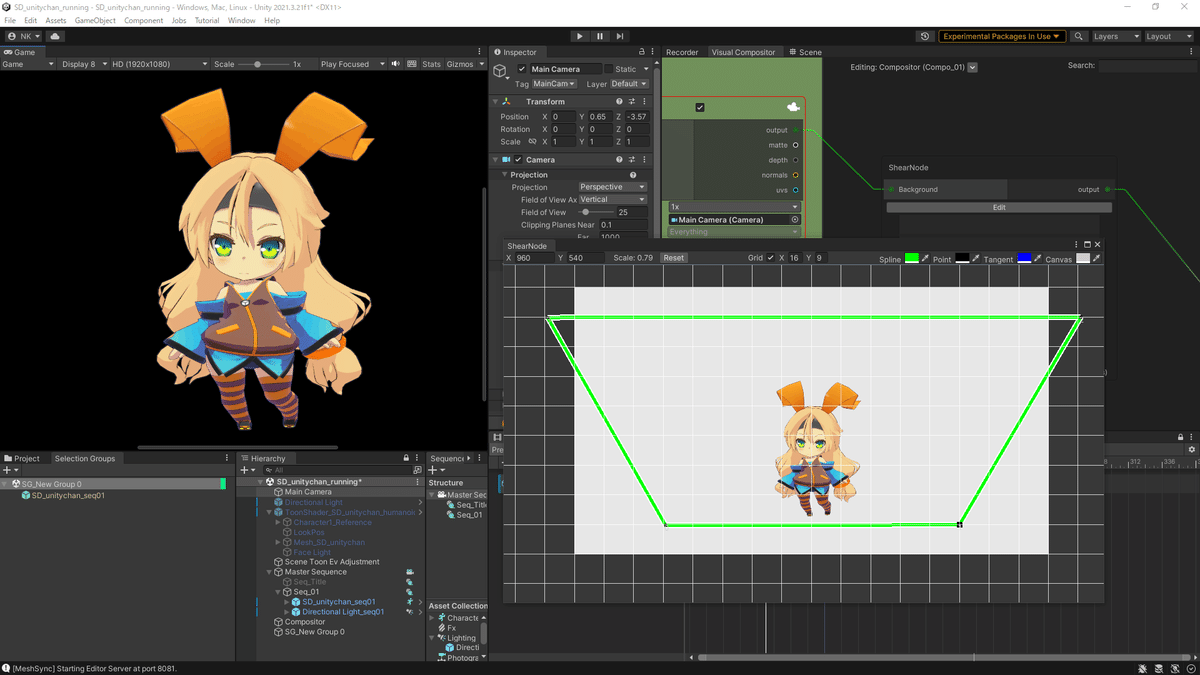
Task: Click the Step frame button
Action: tap(620, 36)
